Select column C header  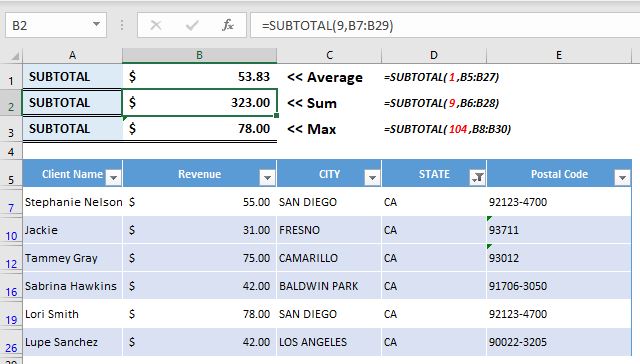(x=329, y=55)
